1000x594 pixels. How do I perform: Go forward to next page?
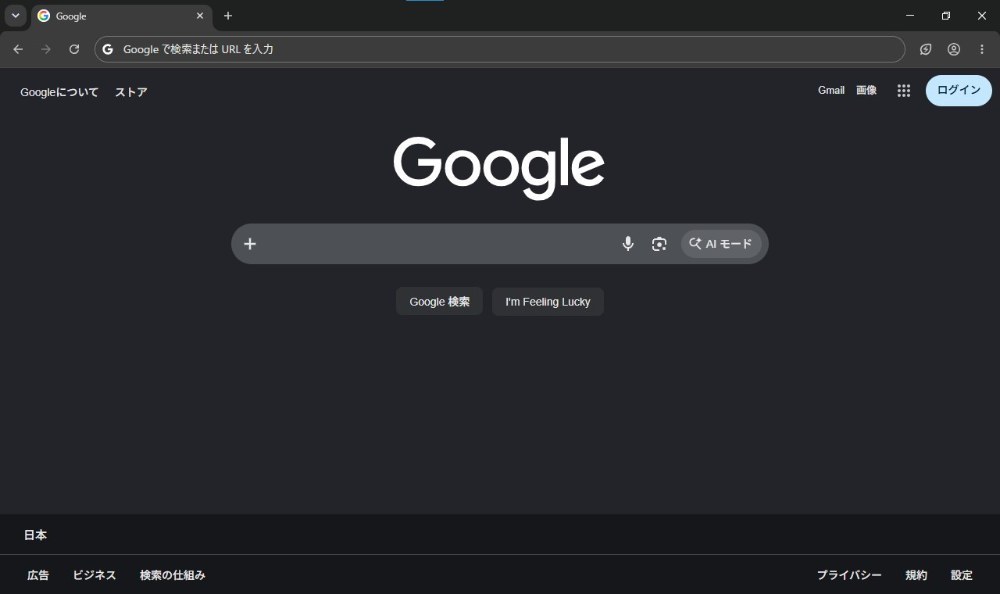46,49
